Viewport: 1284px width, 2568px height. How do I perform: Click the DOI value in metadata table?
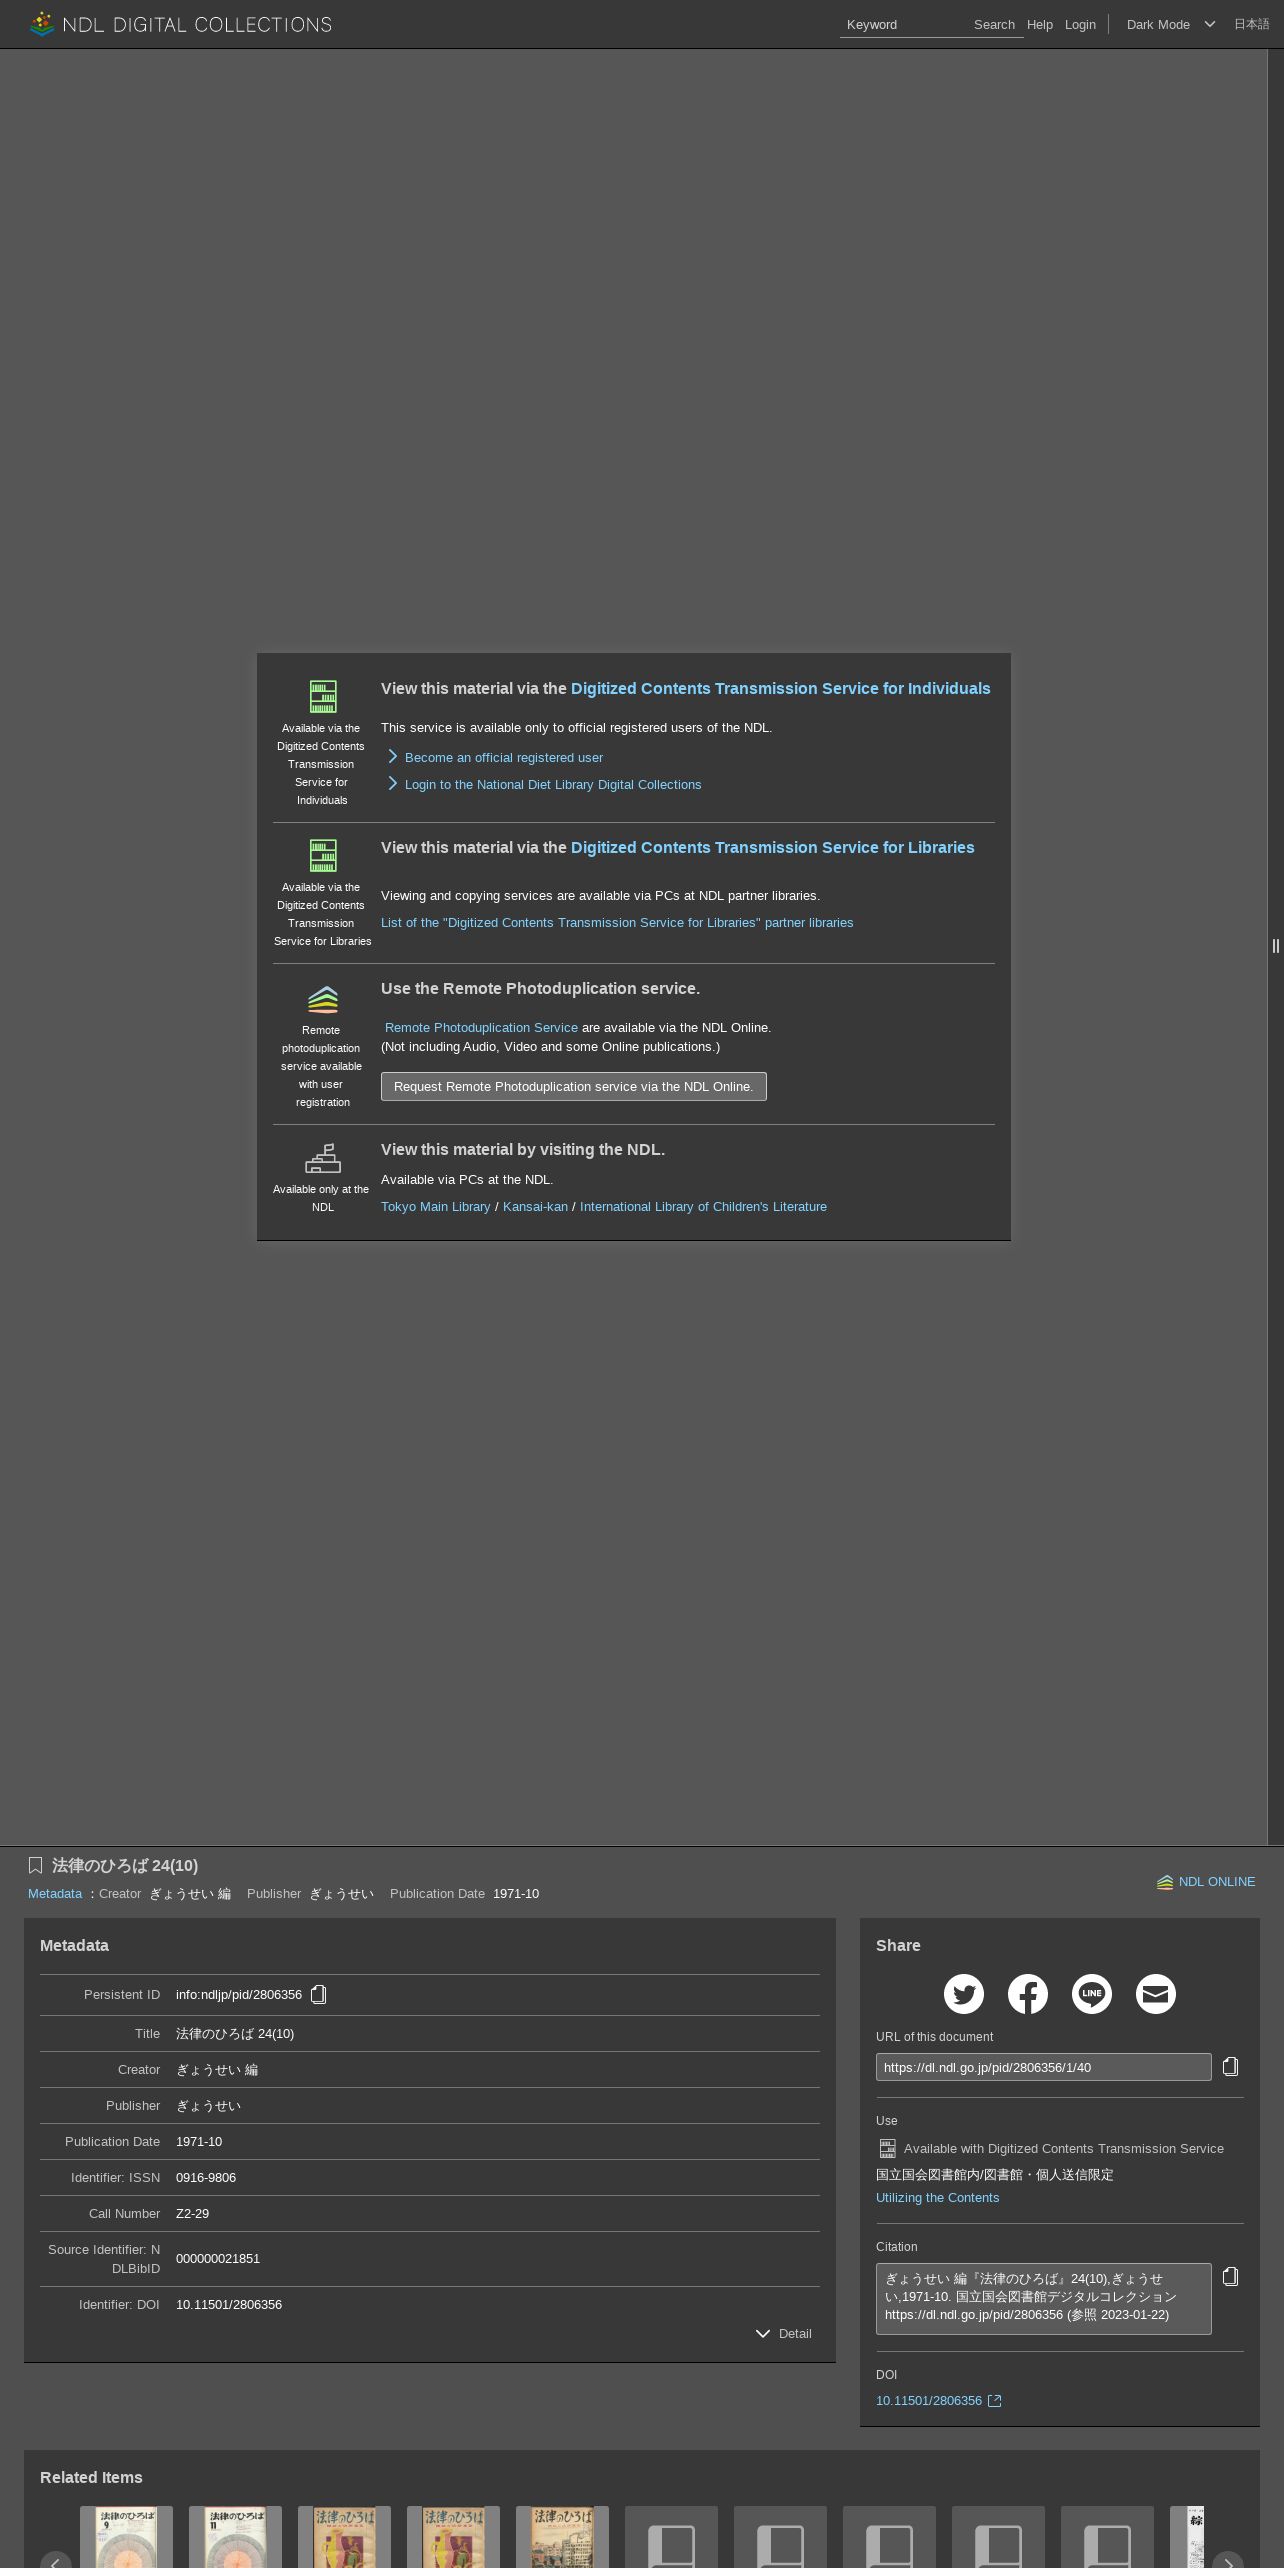pyautogui.click(x=229, y=2305)
